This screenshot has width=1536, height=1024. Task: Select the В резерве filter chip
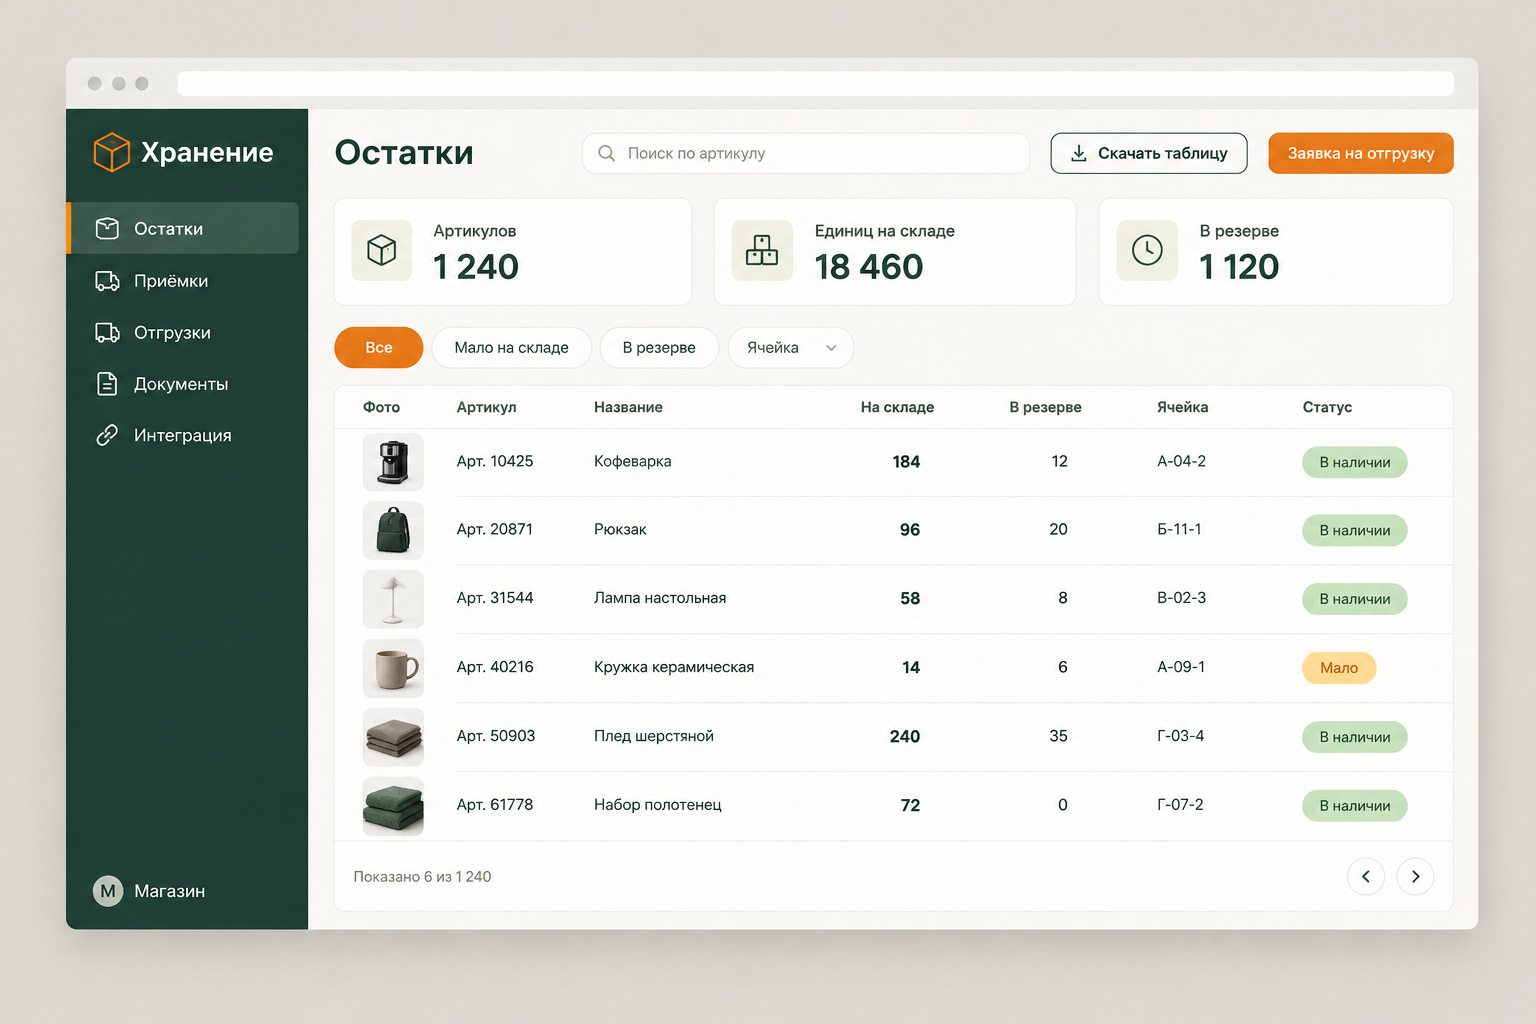tap(659, 348)
